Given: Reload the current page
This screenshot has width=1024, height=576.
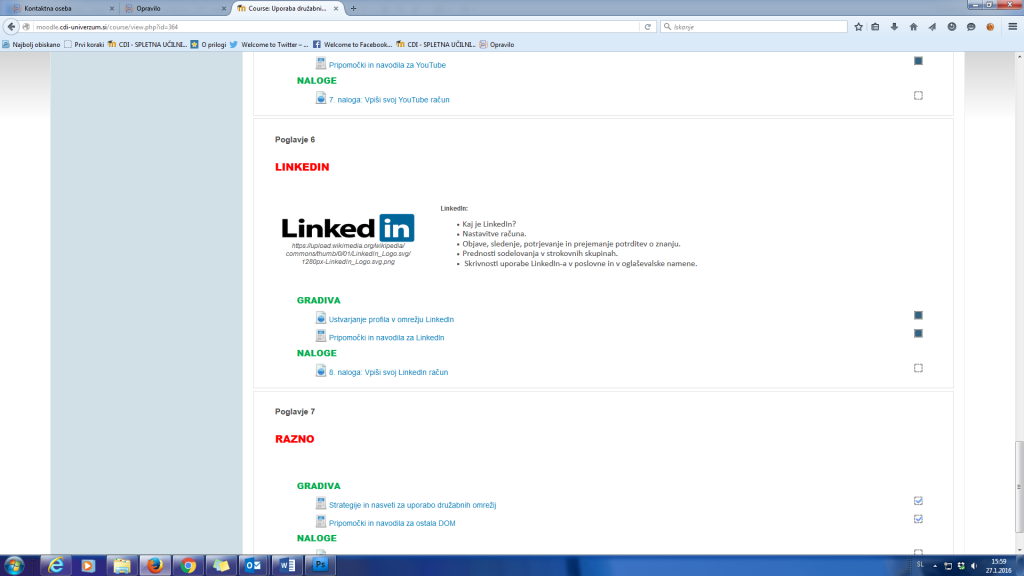Looking at the screenshot, I should [648, 27].
